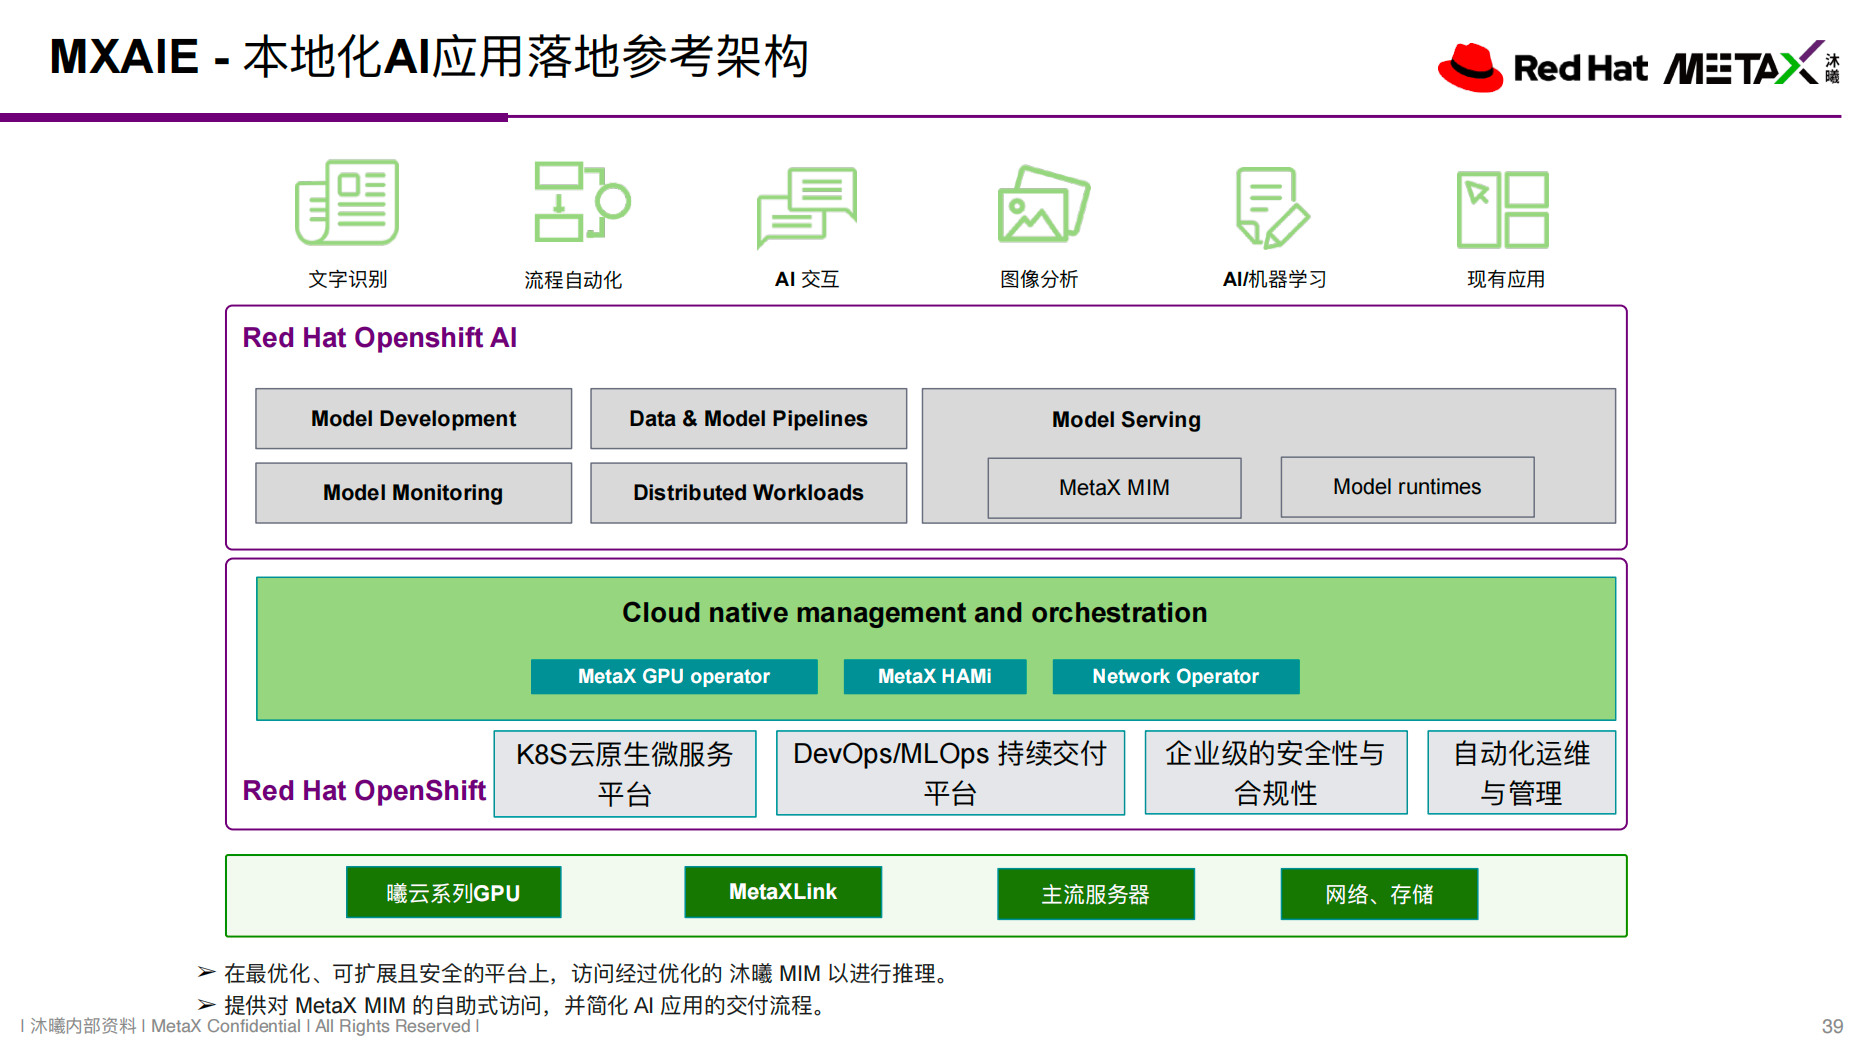
Task: Click the page number 39
Action: tap(1832, 1027)
